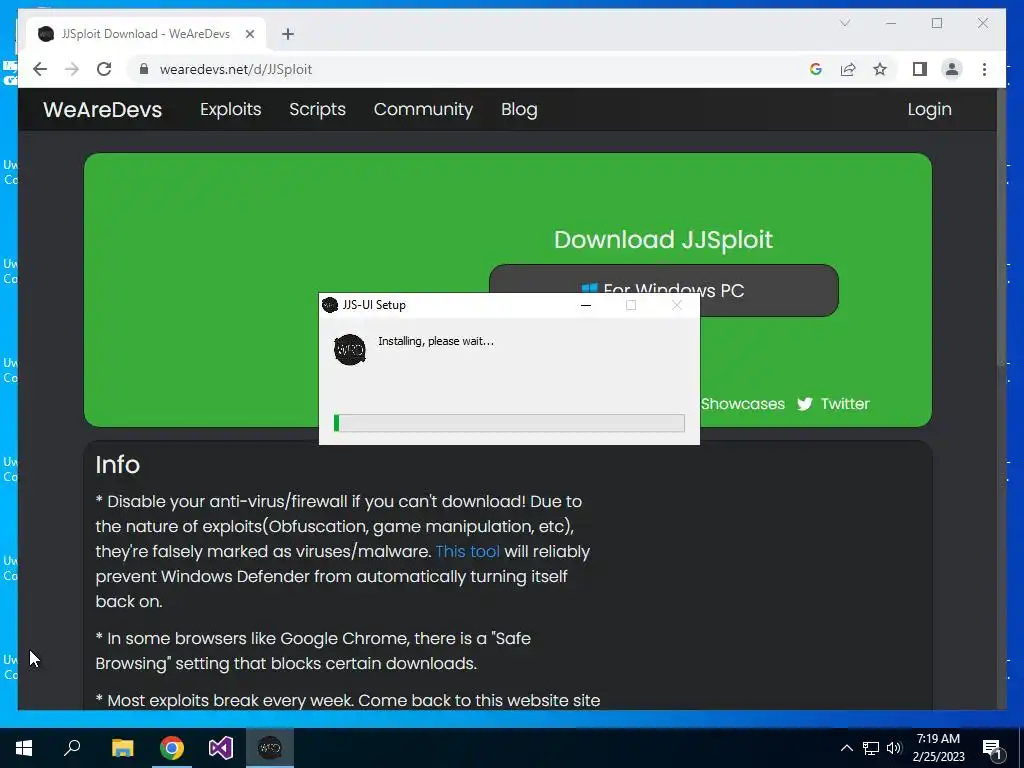Select the JJSploit Download - WeAreDevs tab

[x=146, y=34]
